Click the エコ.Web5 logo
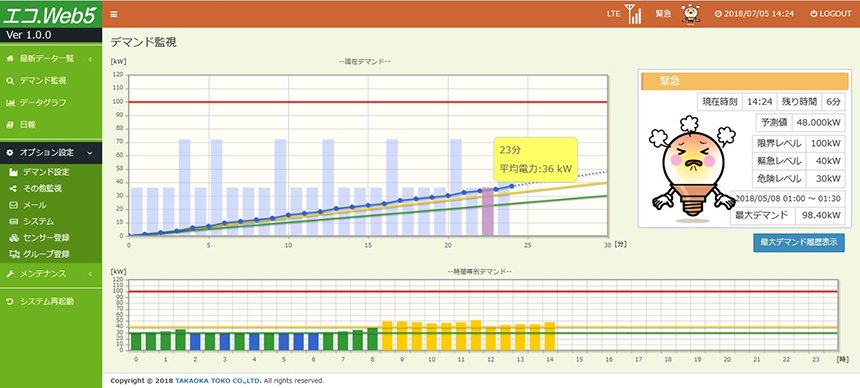 50,15
